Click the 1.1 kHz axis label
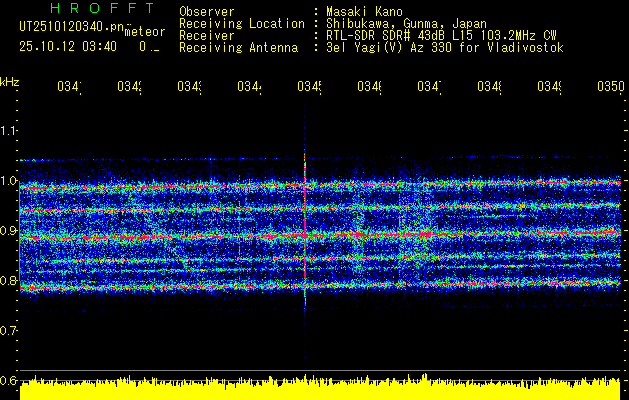 8,131
